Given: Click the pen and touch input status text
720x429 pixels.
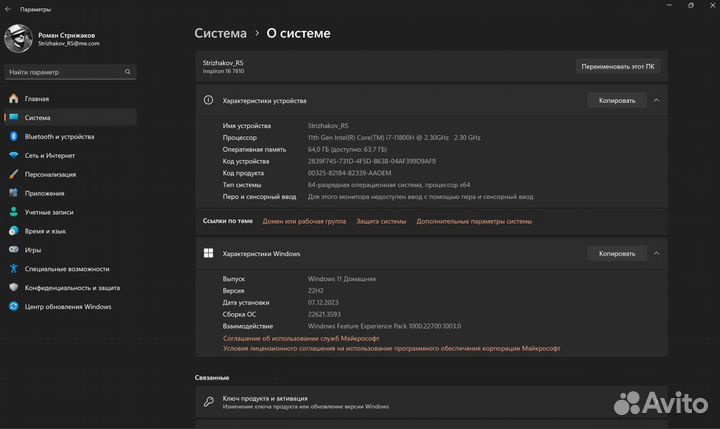Looking at the screenshot, I should (421, 197).
